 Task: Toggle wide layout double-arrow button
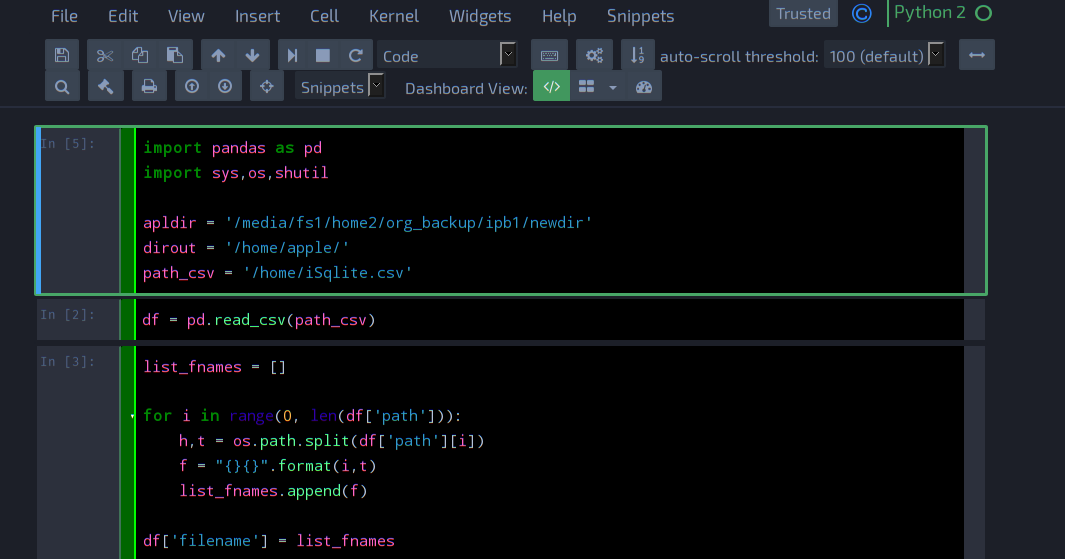tap(977, 55)
